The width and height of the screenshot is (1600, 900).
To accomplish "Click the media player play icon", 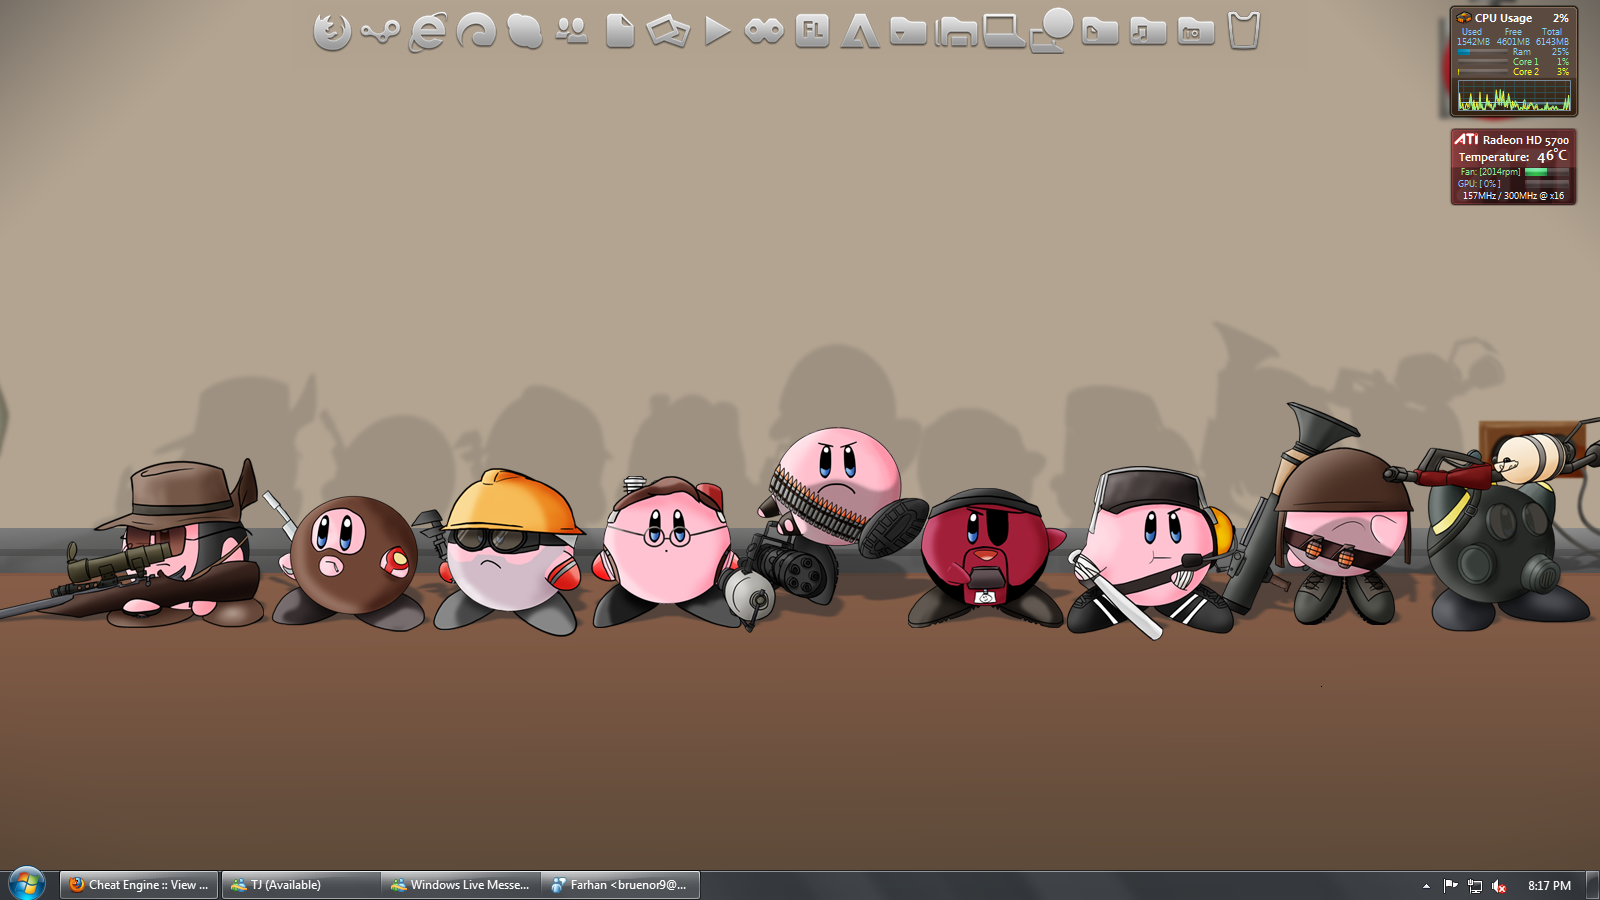I will tap(716, 31).
